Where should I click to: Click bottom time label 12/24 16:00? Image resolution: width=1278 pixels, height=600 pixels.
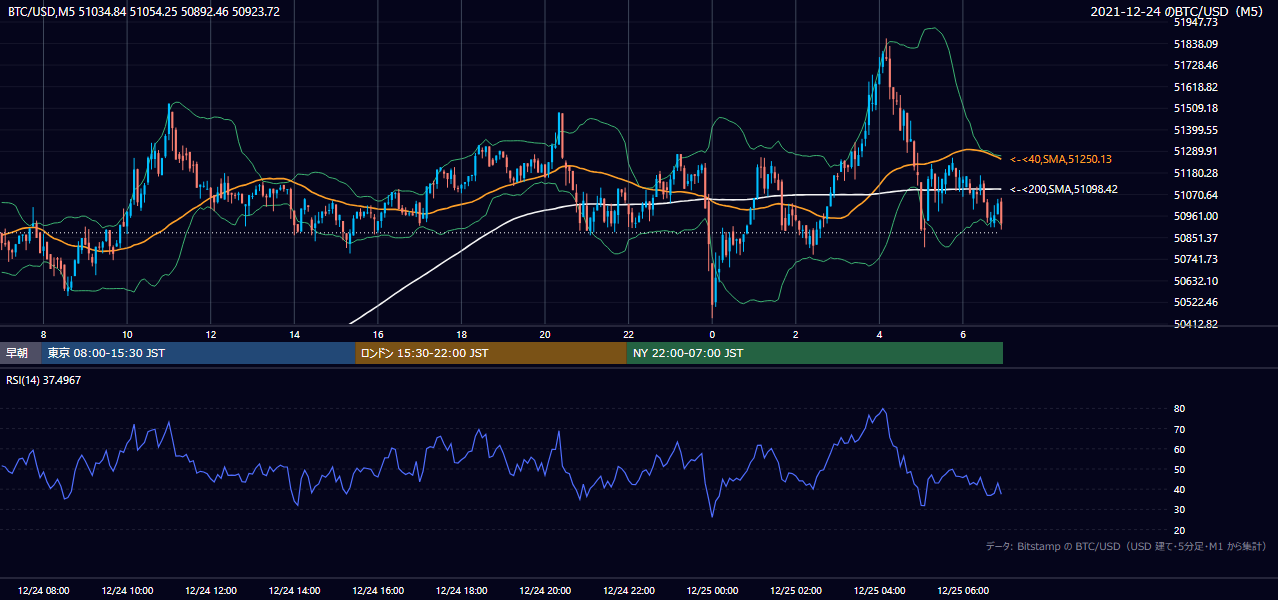tap(378, 591)
